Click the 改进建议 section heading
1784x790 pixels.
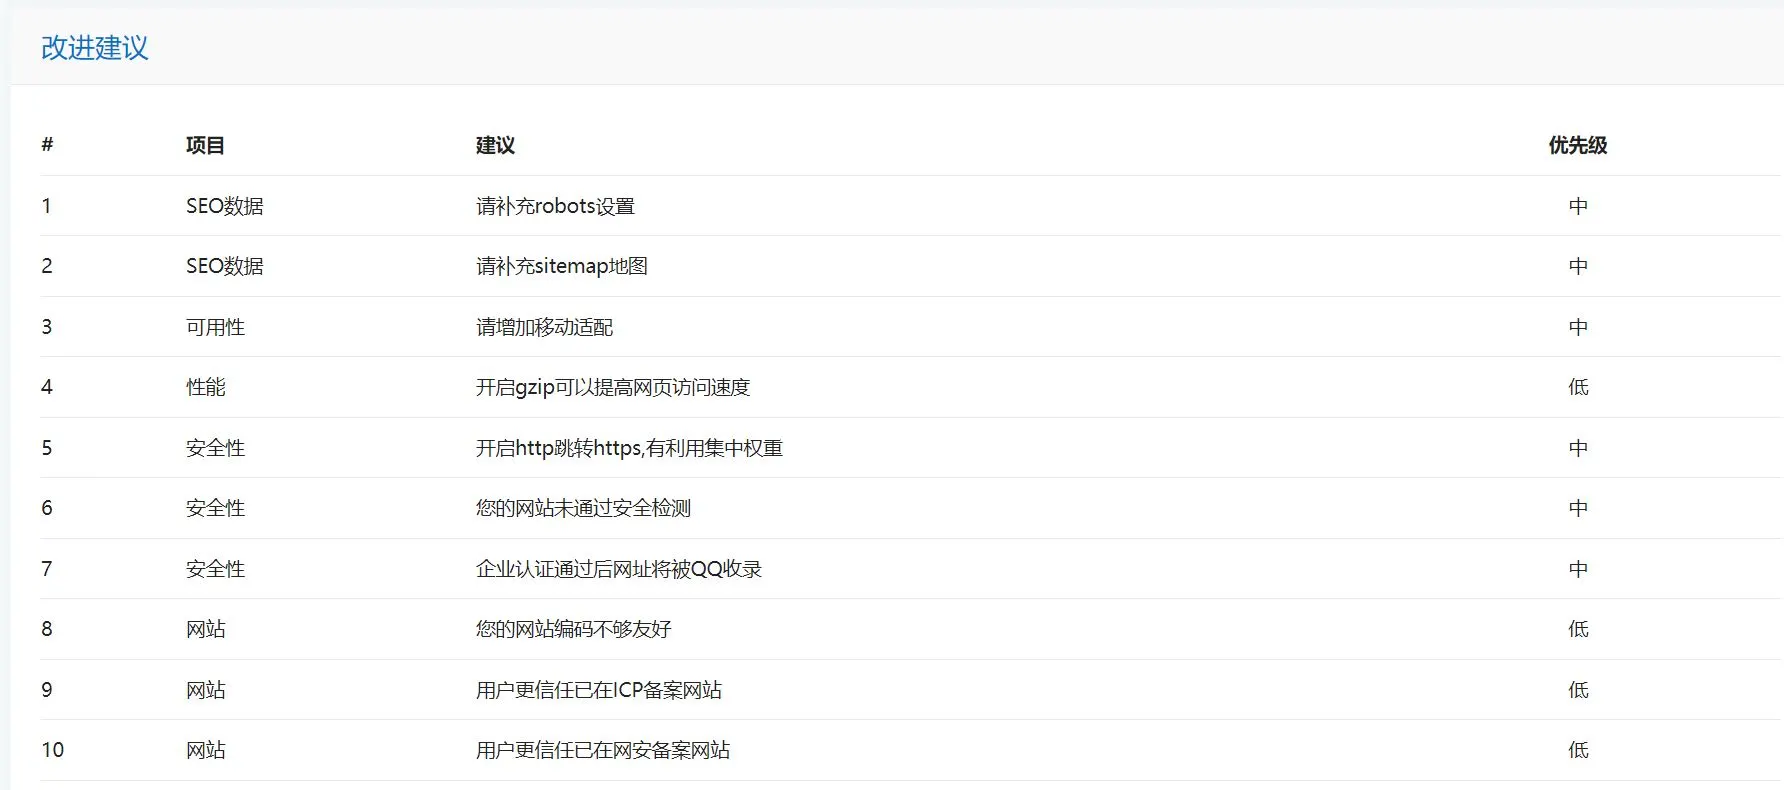tap(95, 48)
